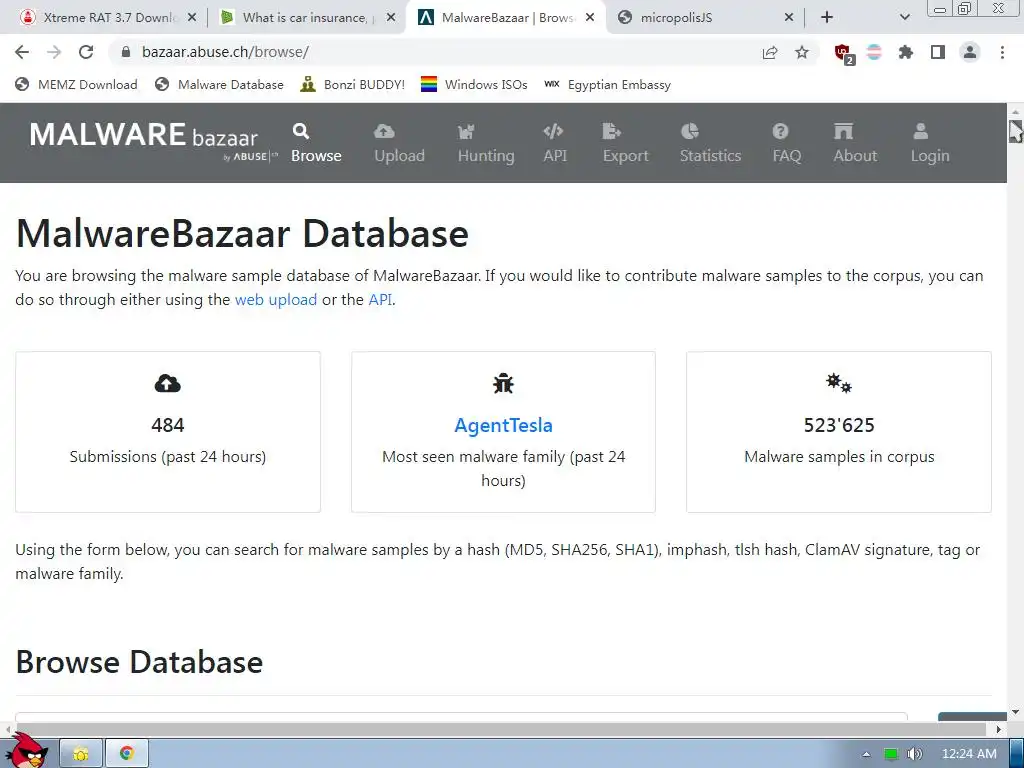Screen dimensions: 1024x768
Task: Click the virus icon above 523'625
Action: tap(839, 383)
